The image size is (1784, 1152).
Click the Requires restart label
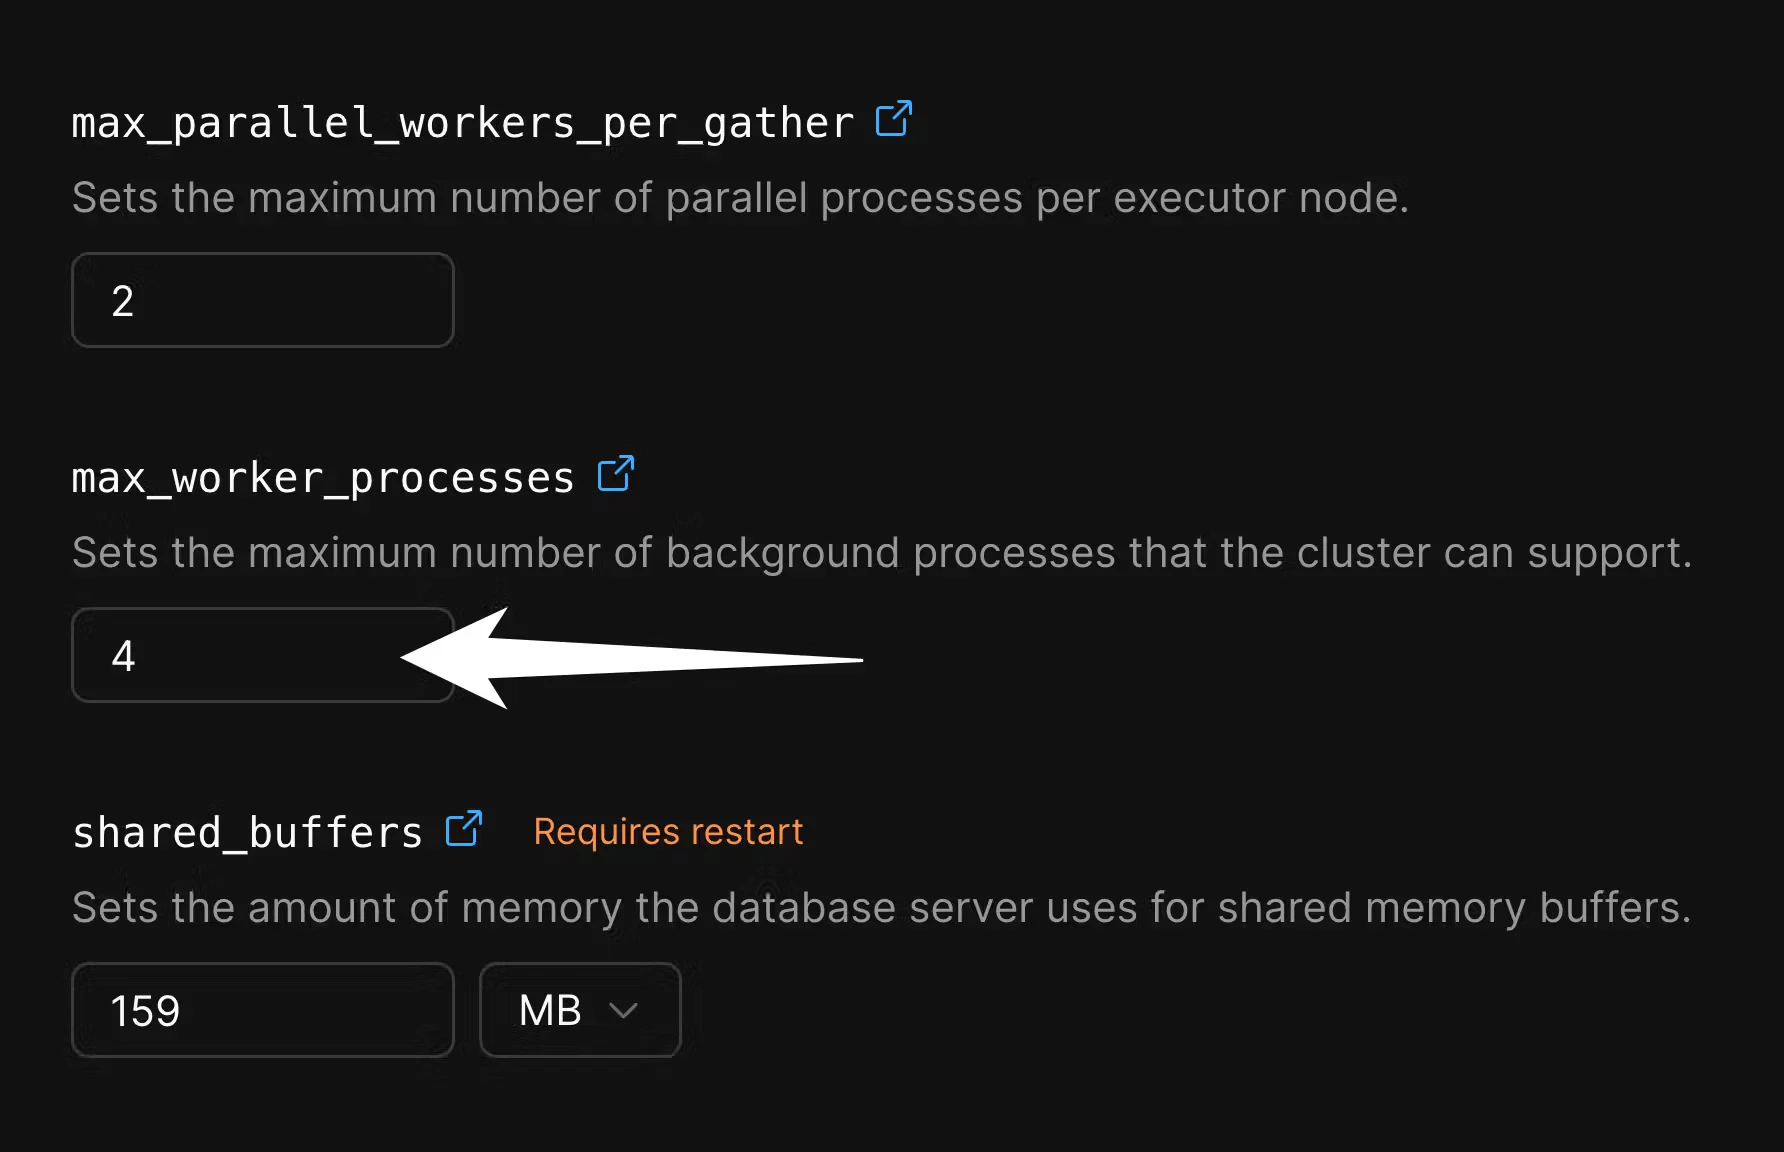[x=668, y=831]
